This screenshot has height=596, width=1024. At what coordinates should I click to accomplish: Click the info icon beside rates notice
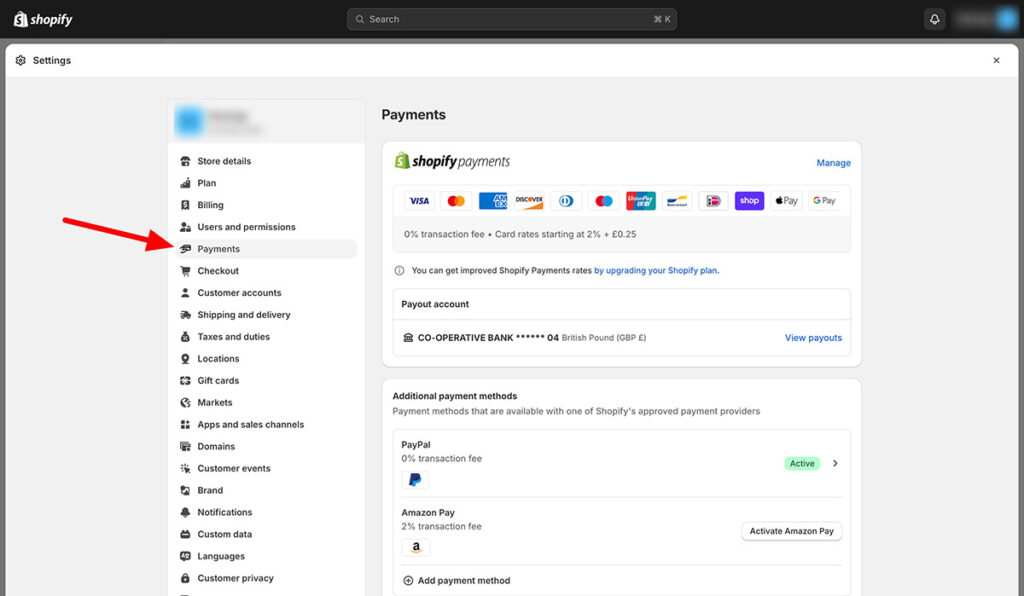(x=400, y=270)
